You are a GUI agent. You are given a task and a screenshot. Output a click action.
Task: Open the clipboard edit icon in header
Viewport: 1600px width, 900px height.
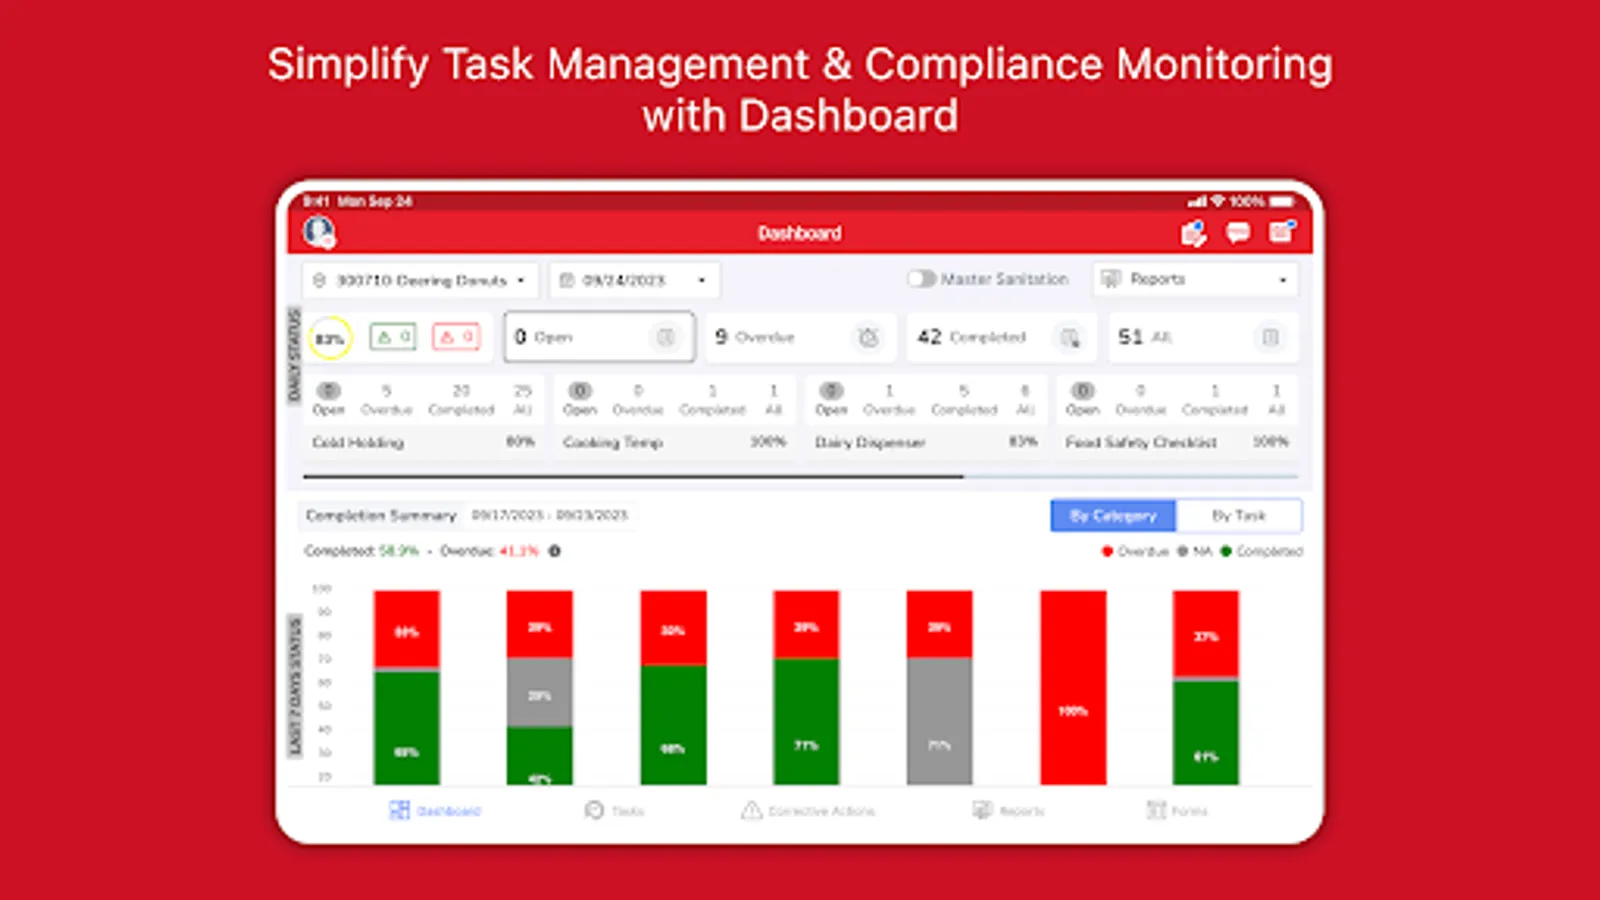click(x=1193, y=233)
